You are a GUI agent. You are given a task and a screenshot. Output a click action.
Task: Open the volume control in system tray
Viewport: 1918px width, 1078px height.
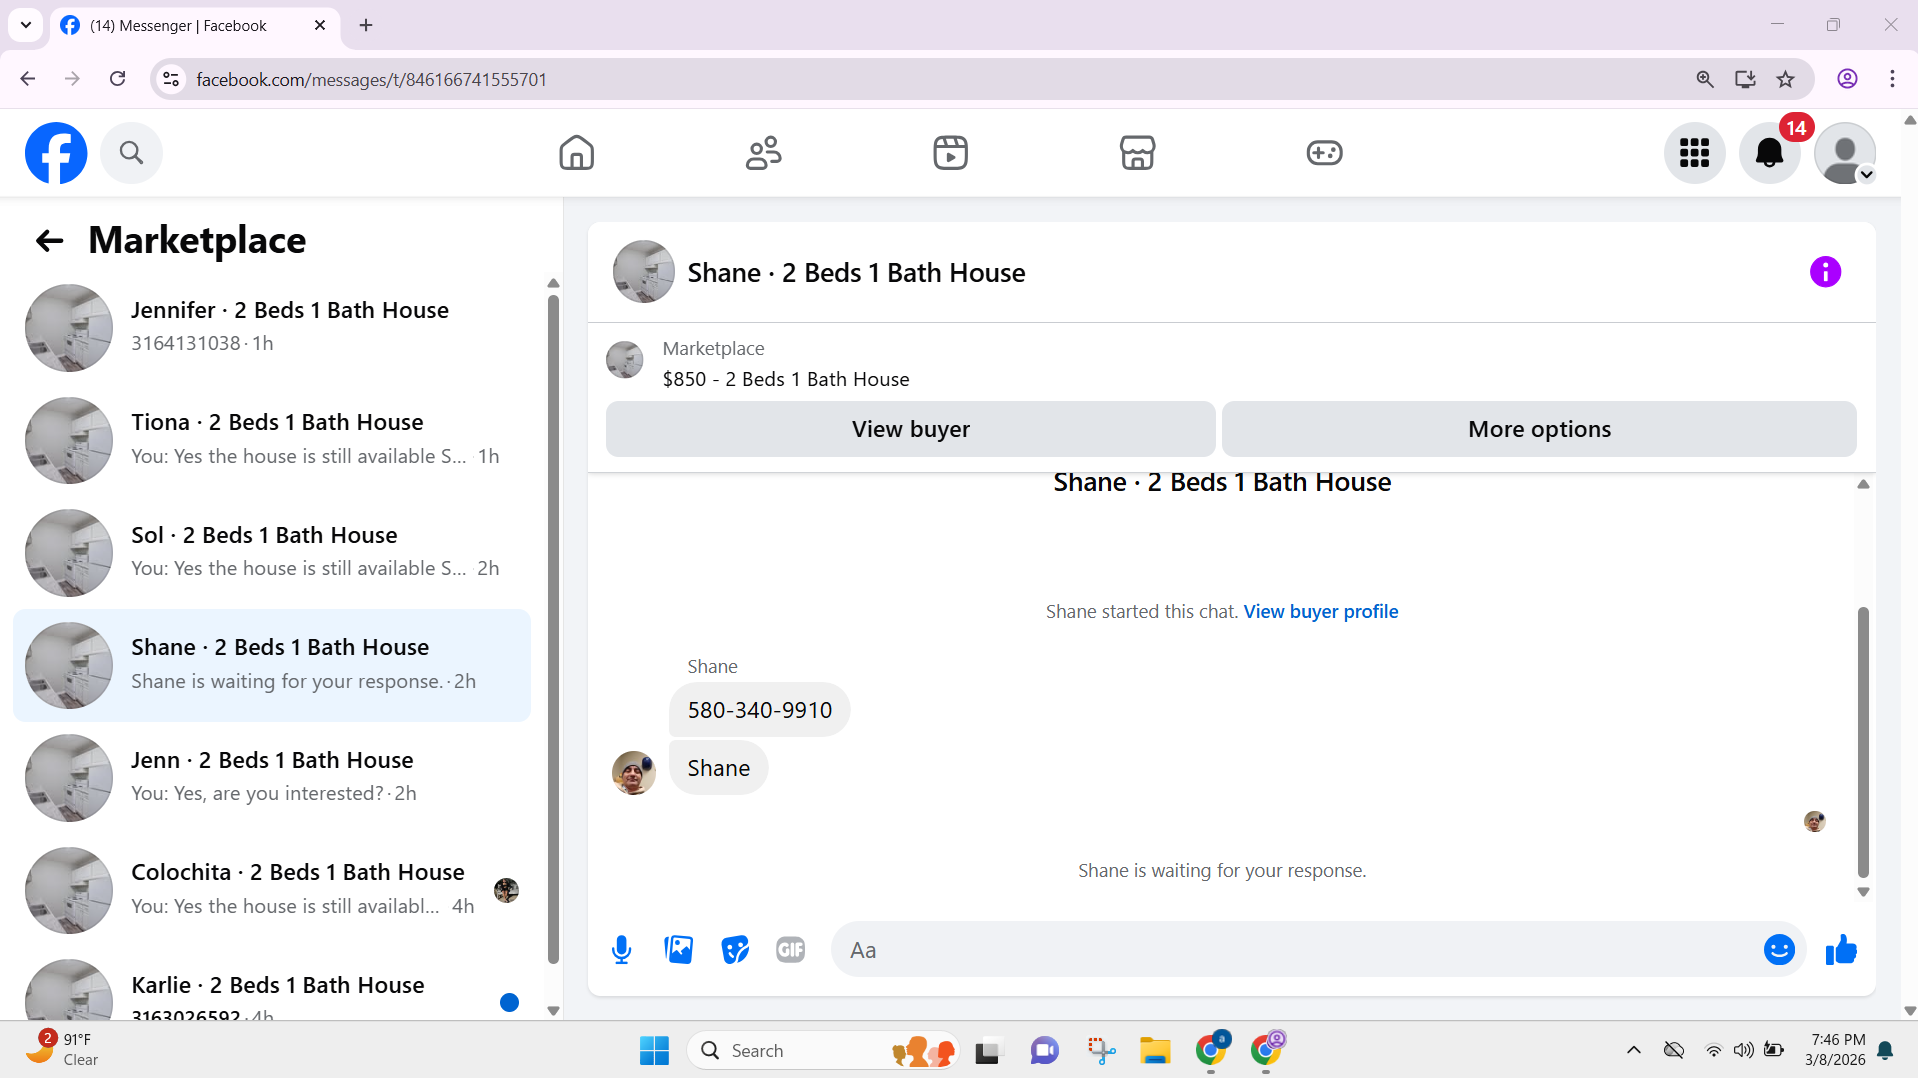pos(1743,1050)
